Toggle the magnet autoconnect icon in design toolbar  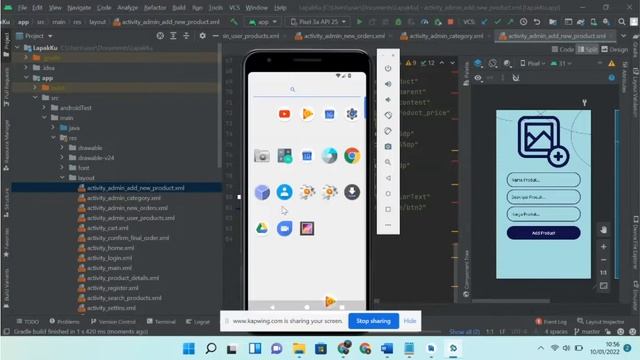click(516, 78)
